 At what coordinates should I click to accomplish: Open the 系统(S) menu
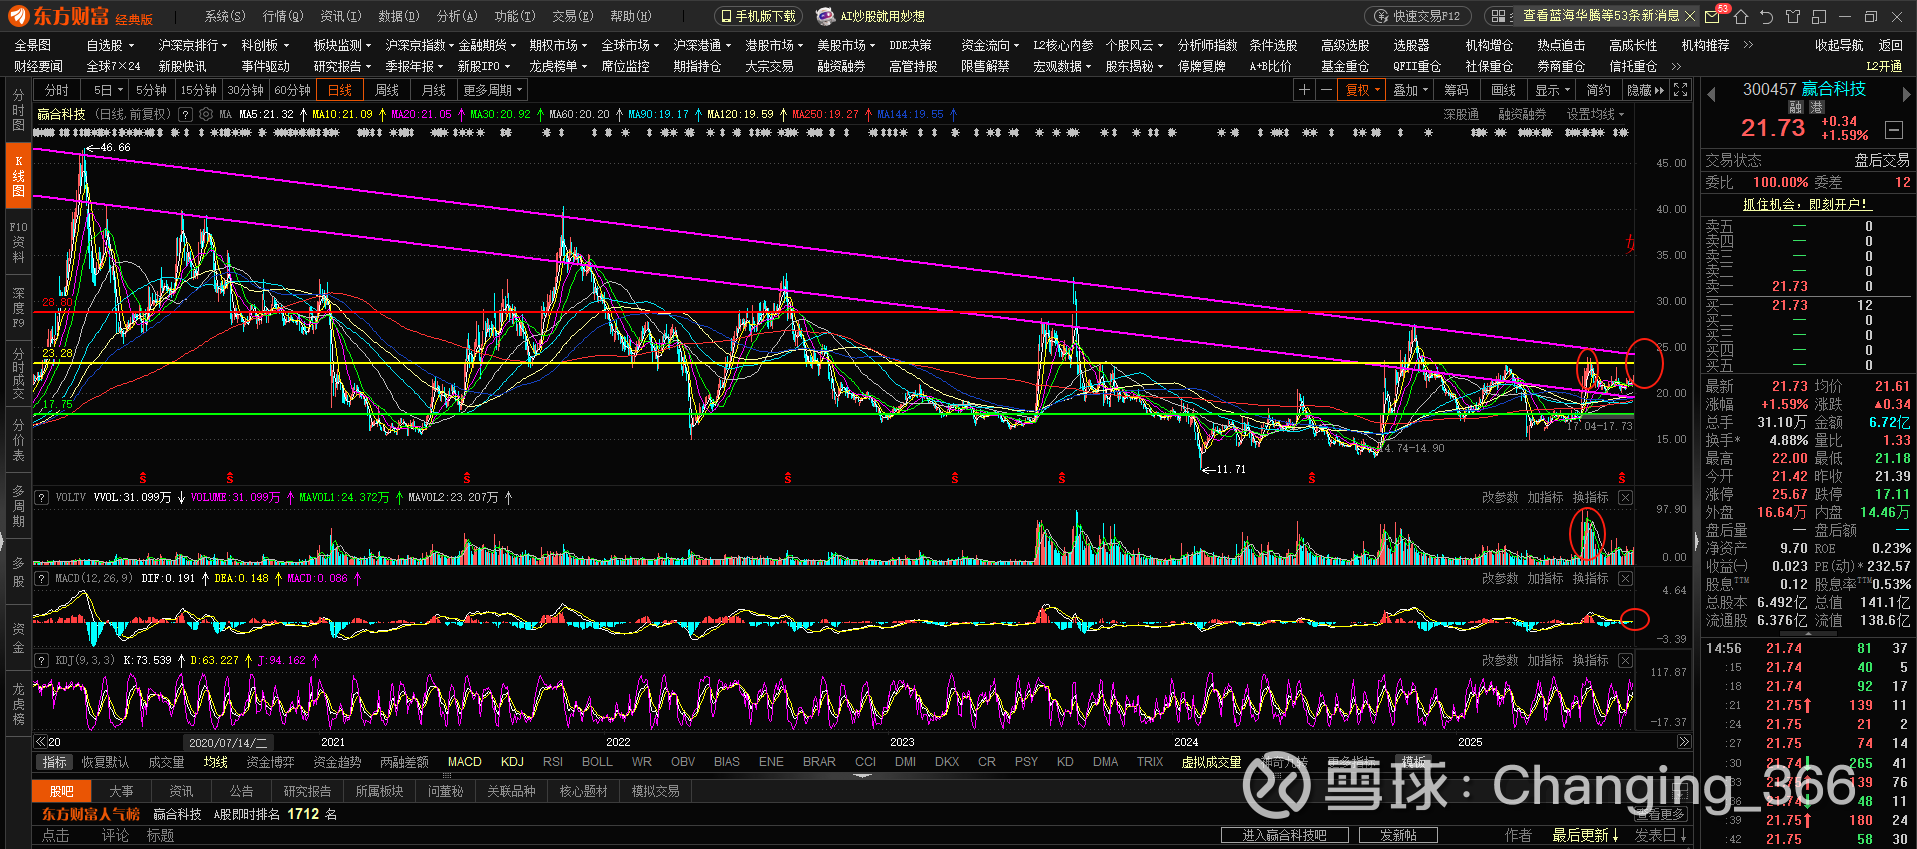pyautogui.click(x=224, y=16)
